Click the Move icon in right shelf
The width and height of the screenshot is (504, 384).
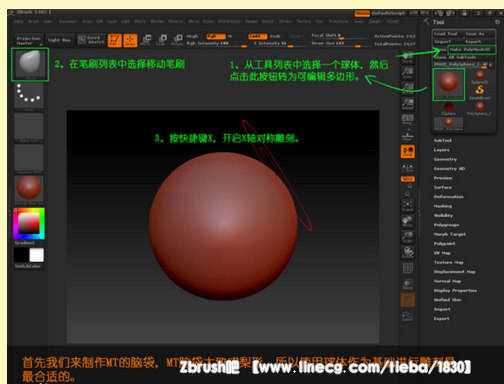(x=407, y=222)
